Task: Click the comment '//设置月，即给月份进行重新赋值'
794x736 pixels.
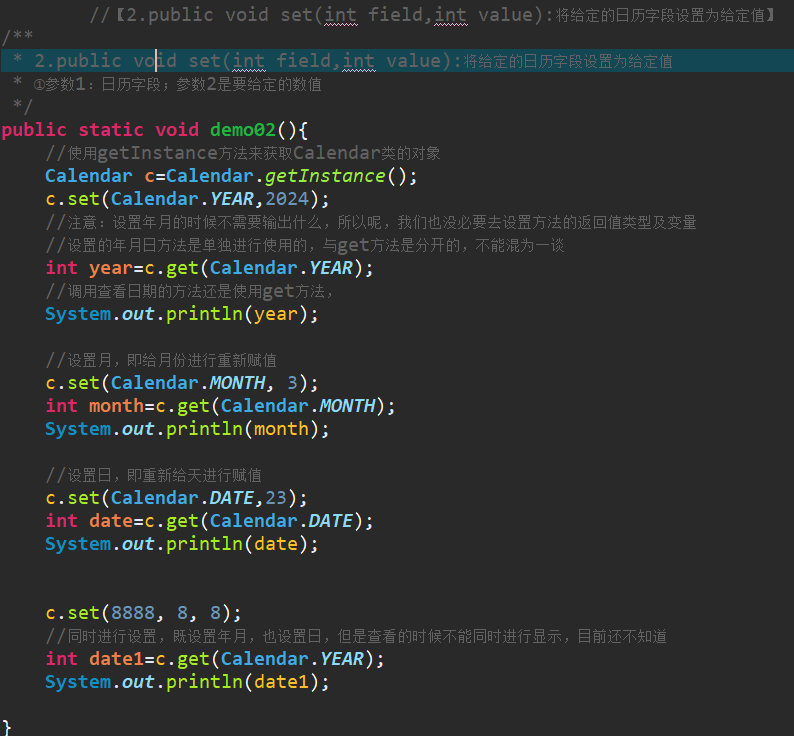Action: [x=161, y=360]
